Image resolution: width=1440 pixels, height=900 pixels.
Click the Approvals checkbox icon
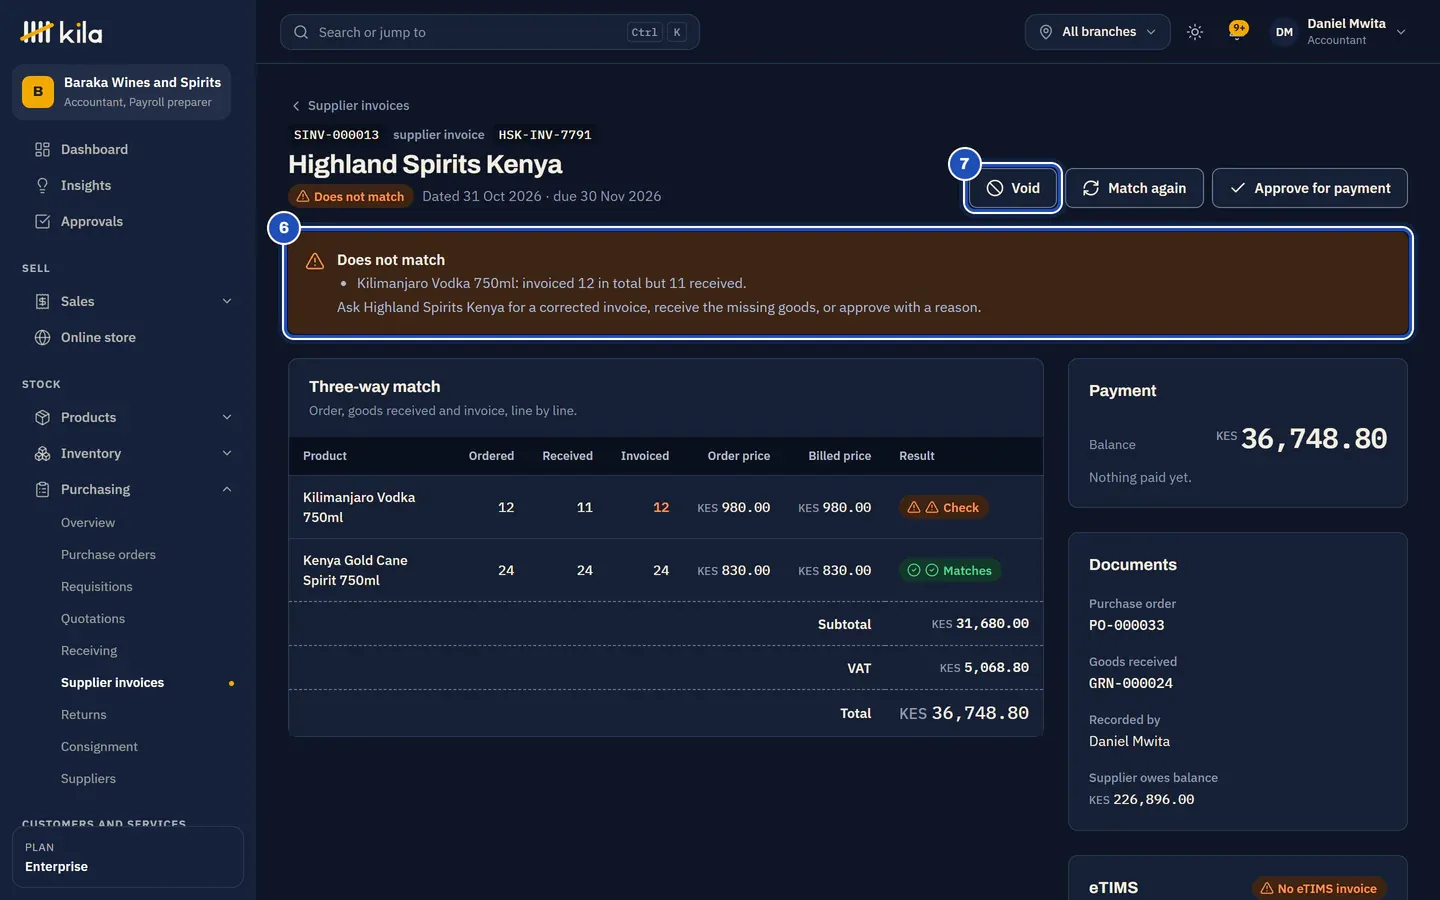pos(42,222)
